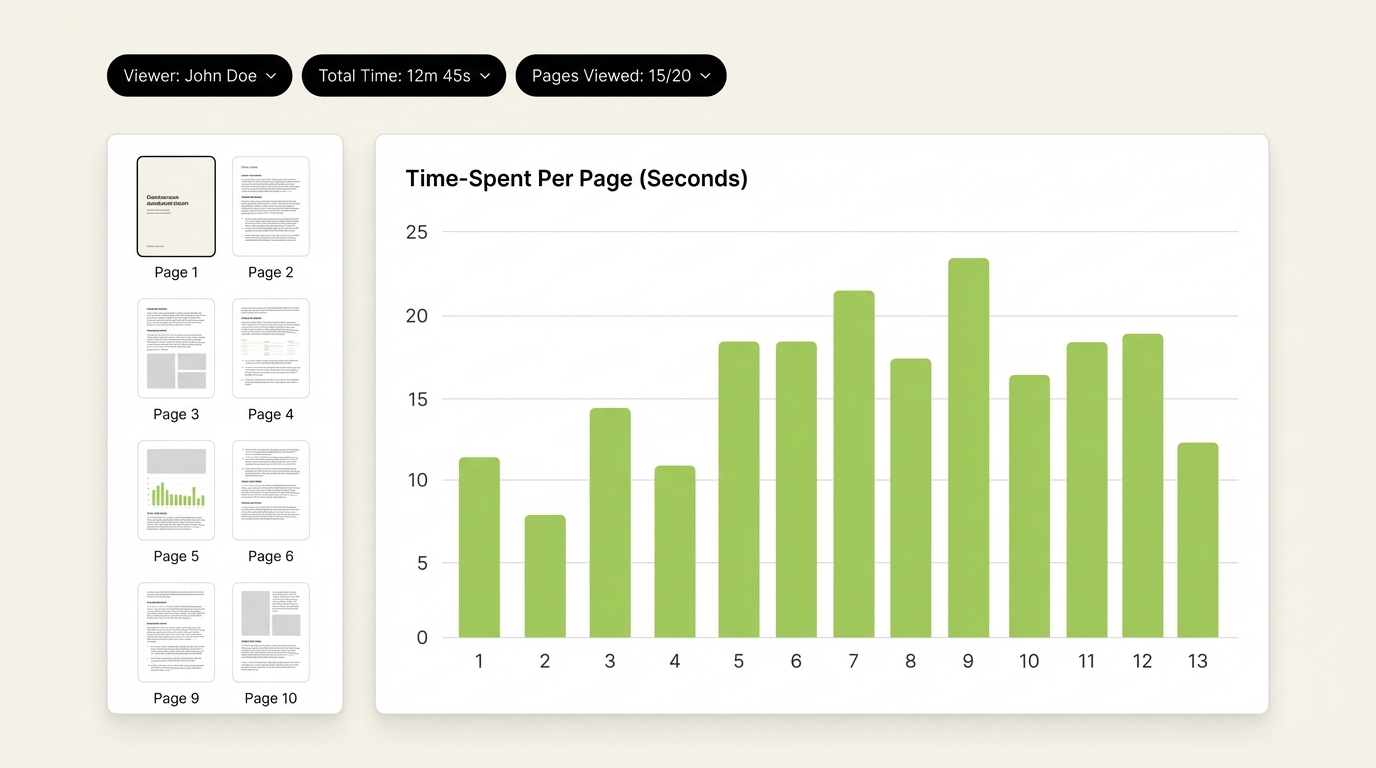This screenshot has width=1376, height=768.
Task: Open the Pages Viewed: 15/20 dropdown
Action: (x=620, y=75)
